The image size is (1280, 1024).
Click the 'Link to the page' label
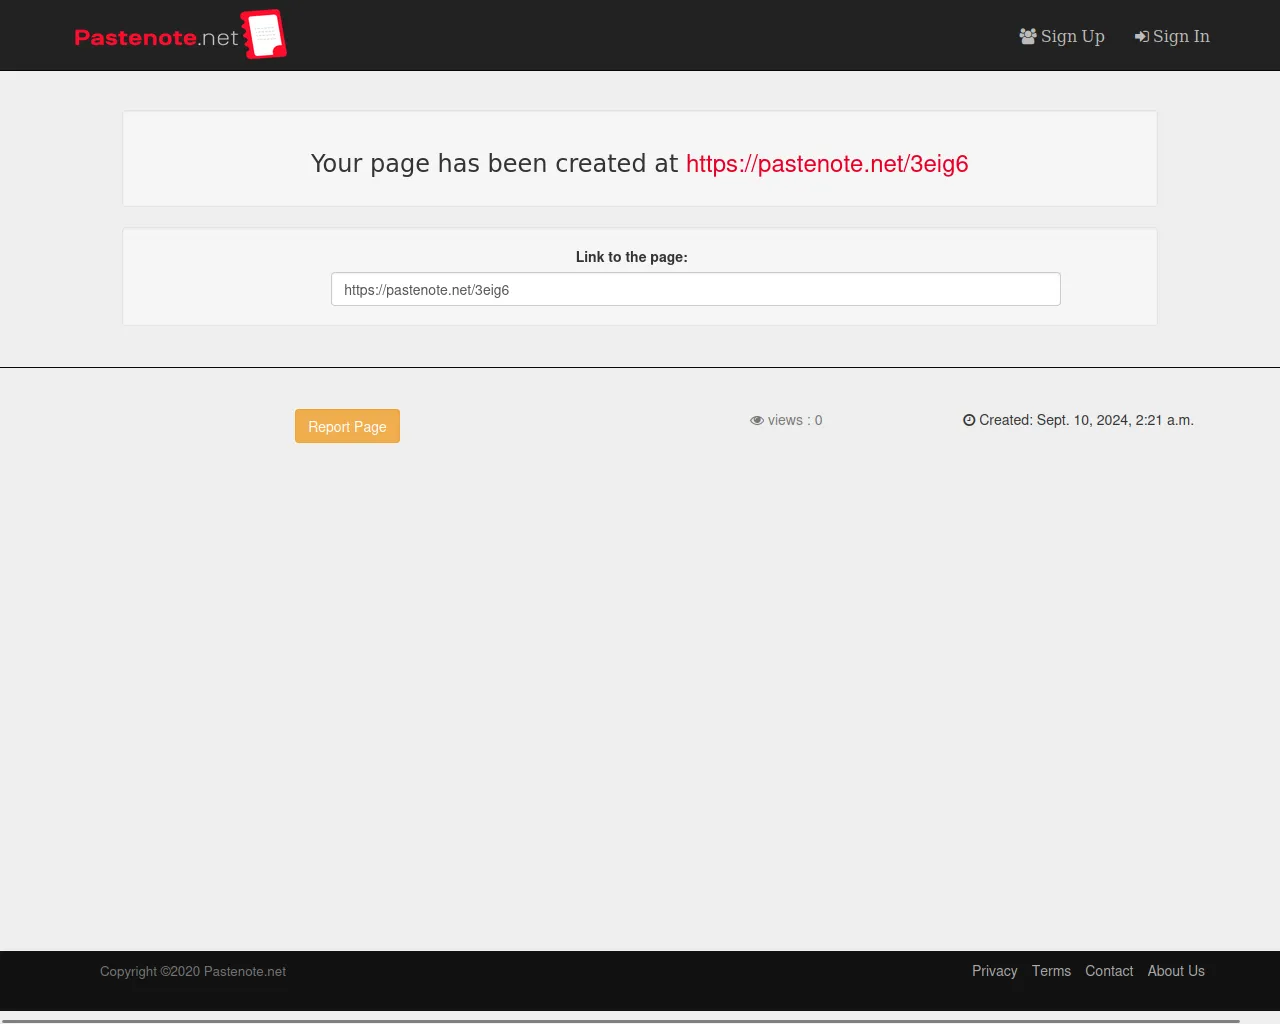[x=631, y=257]
